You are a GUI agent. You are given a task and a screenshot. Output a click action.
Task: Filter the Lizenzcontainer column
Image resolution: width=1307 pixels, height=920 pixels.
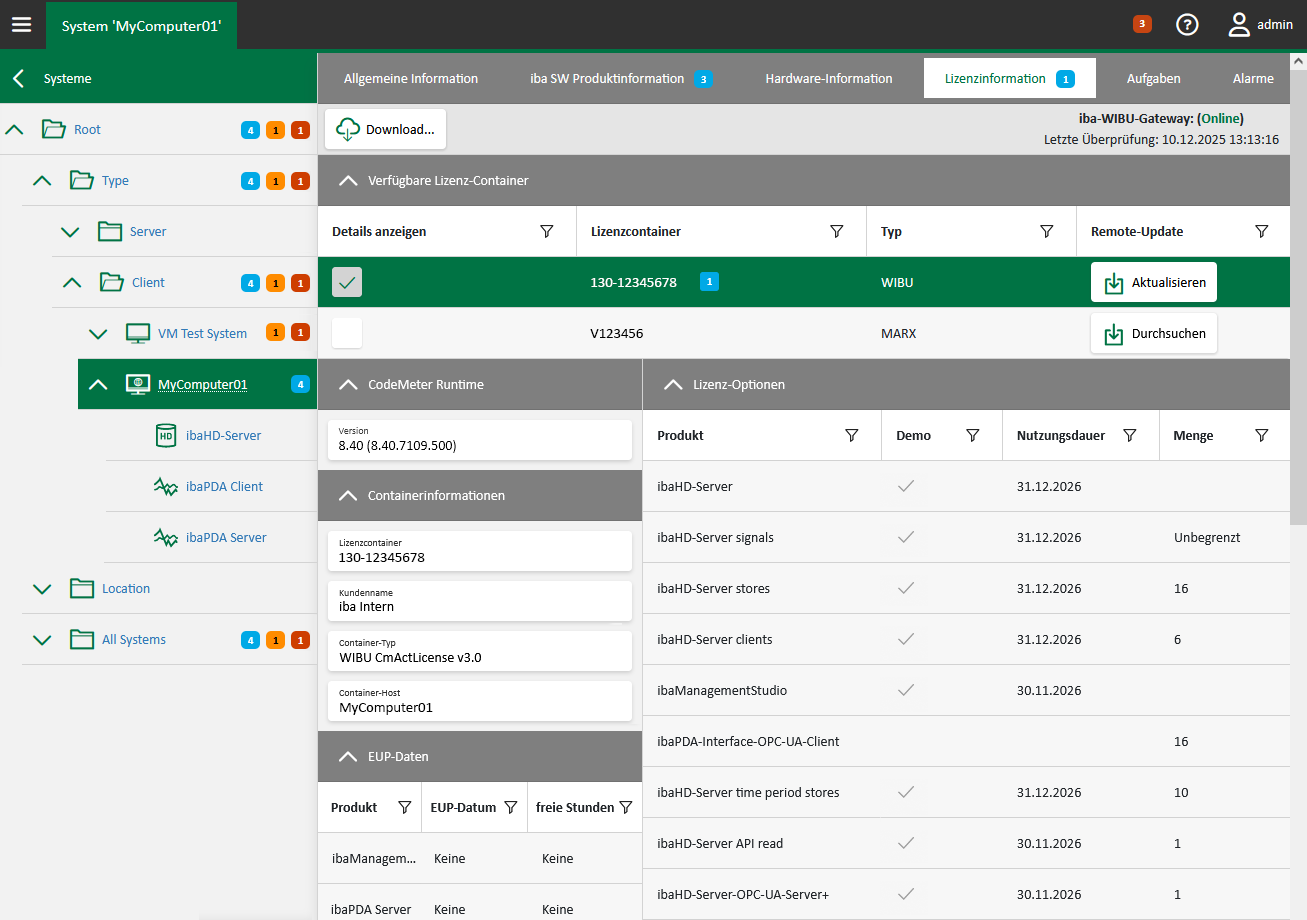(x=837, y=231)
